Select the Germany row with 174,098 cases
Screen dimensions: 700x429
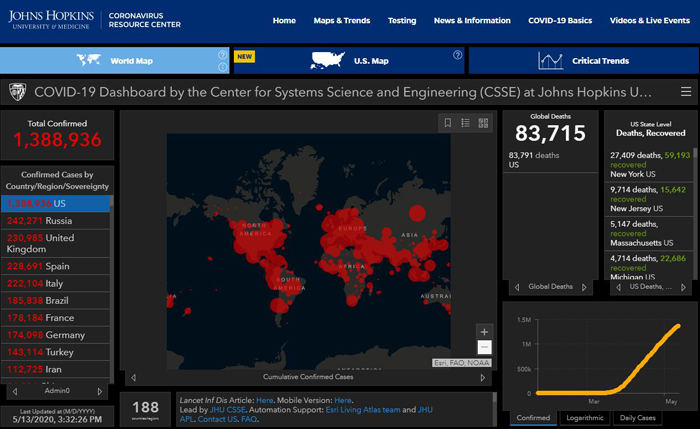55,335
